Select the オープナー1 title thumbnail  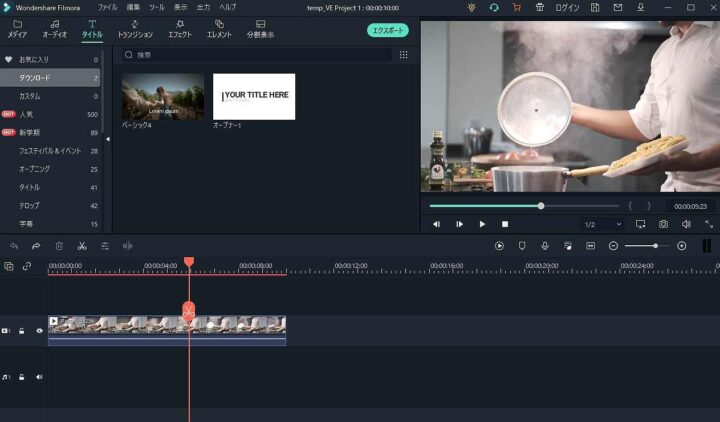[254, 96]
